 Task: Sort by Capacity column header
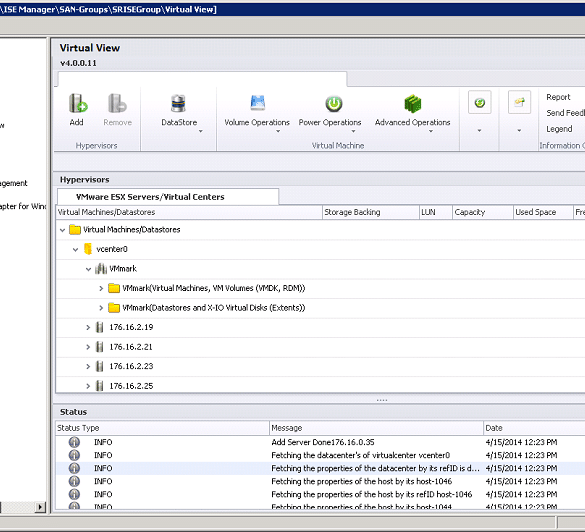(483, 212)
